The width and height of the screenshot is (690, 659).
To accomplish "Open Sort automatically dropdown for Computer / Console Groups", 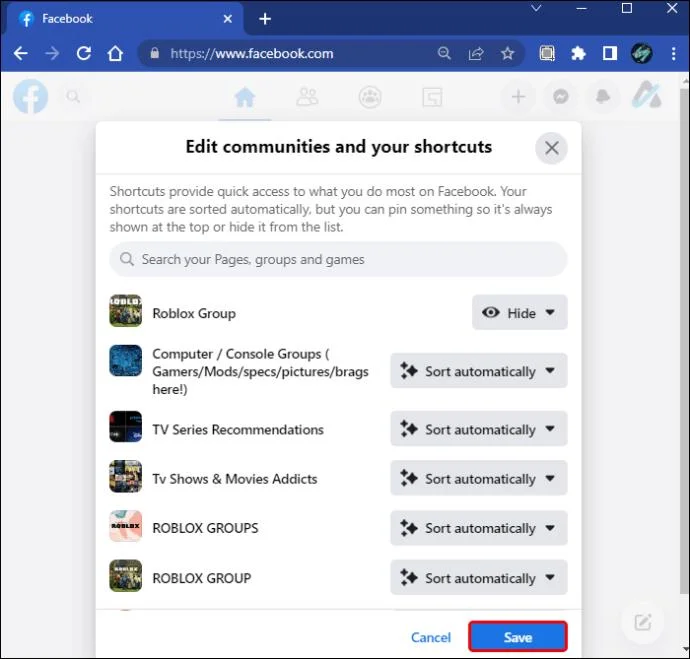I will coord(479,371).
